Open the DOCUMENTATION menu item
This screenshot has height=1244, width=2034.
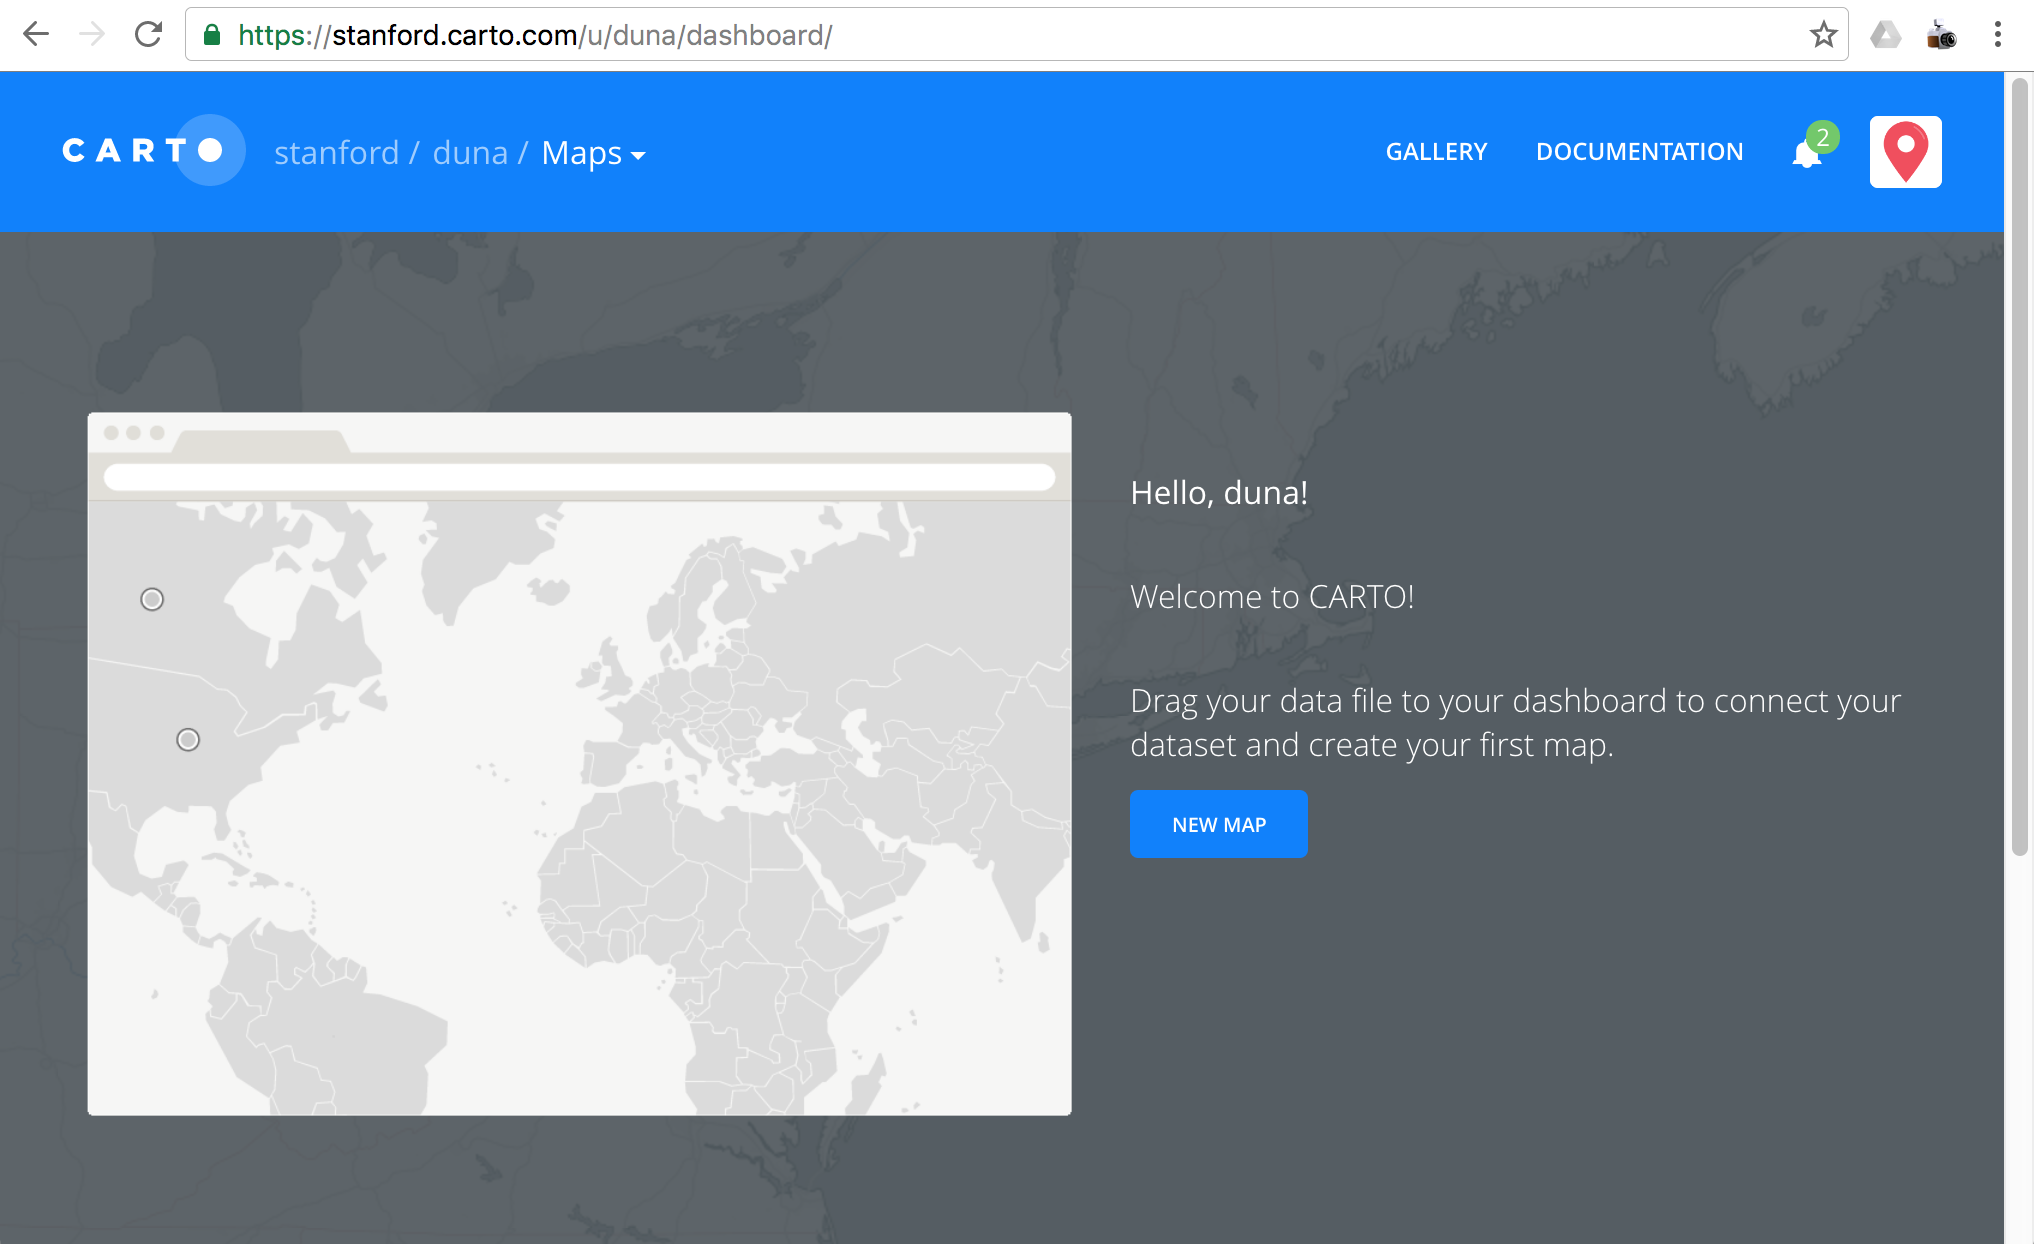click(1639, 152)
